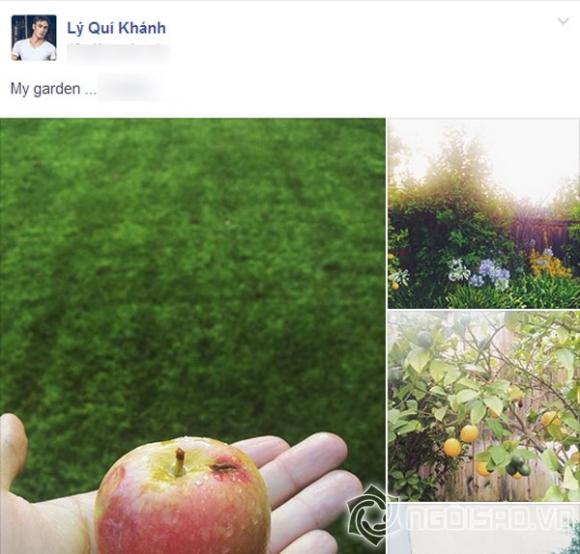Click the ngoisao.vn watermark logo emblem
Screen dimensions: 580x554
pyautogui.click(x=367, y=513)
